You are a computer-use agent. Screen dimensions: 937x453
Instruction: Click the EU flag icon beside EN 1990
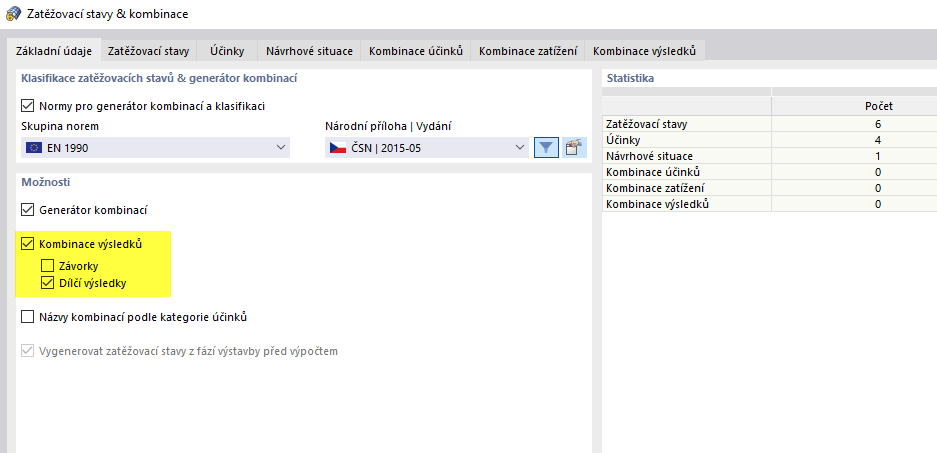[x=34, y=148]
